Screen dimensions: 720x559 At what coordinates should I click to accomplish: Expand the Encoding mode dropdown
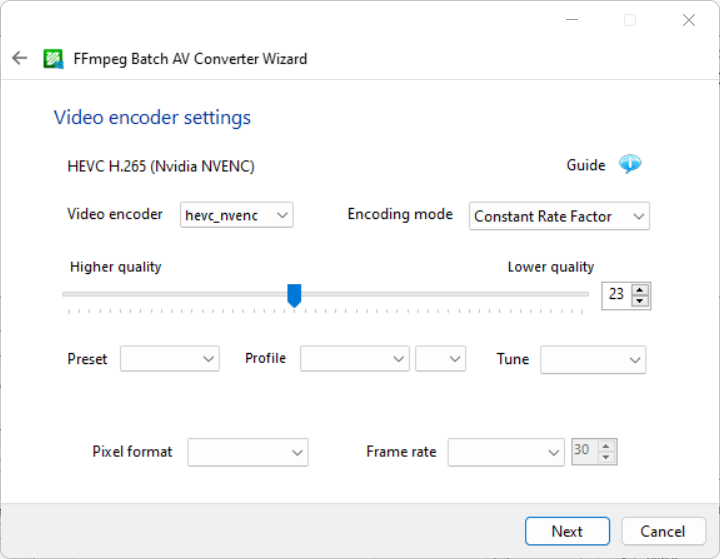[559, 216]
